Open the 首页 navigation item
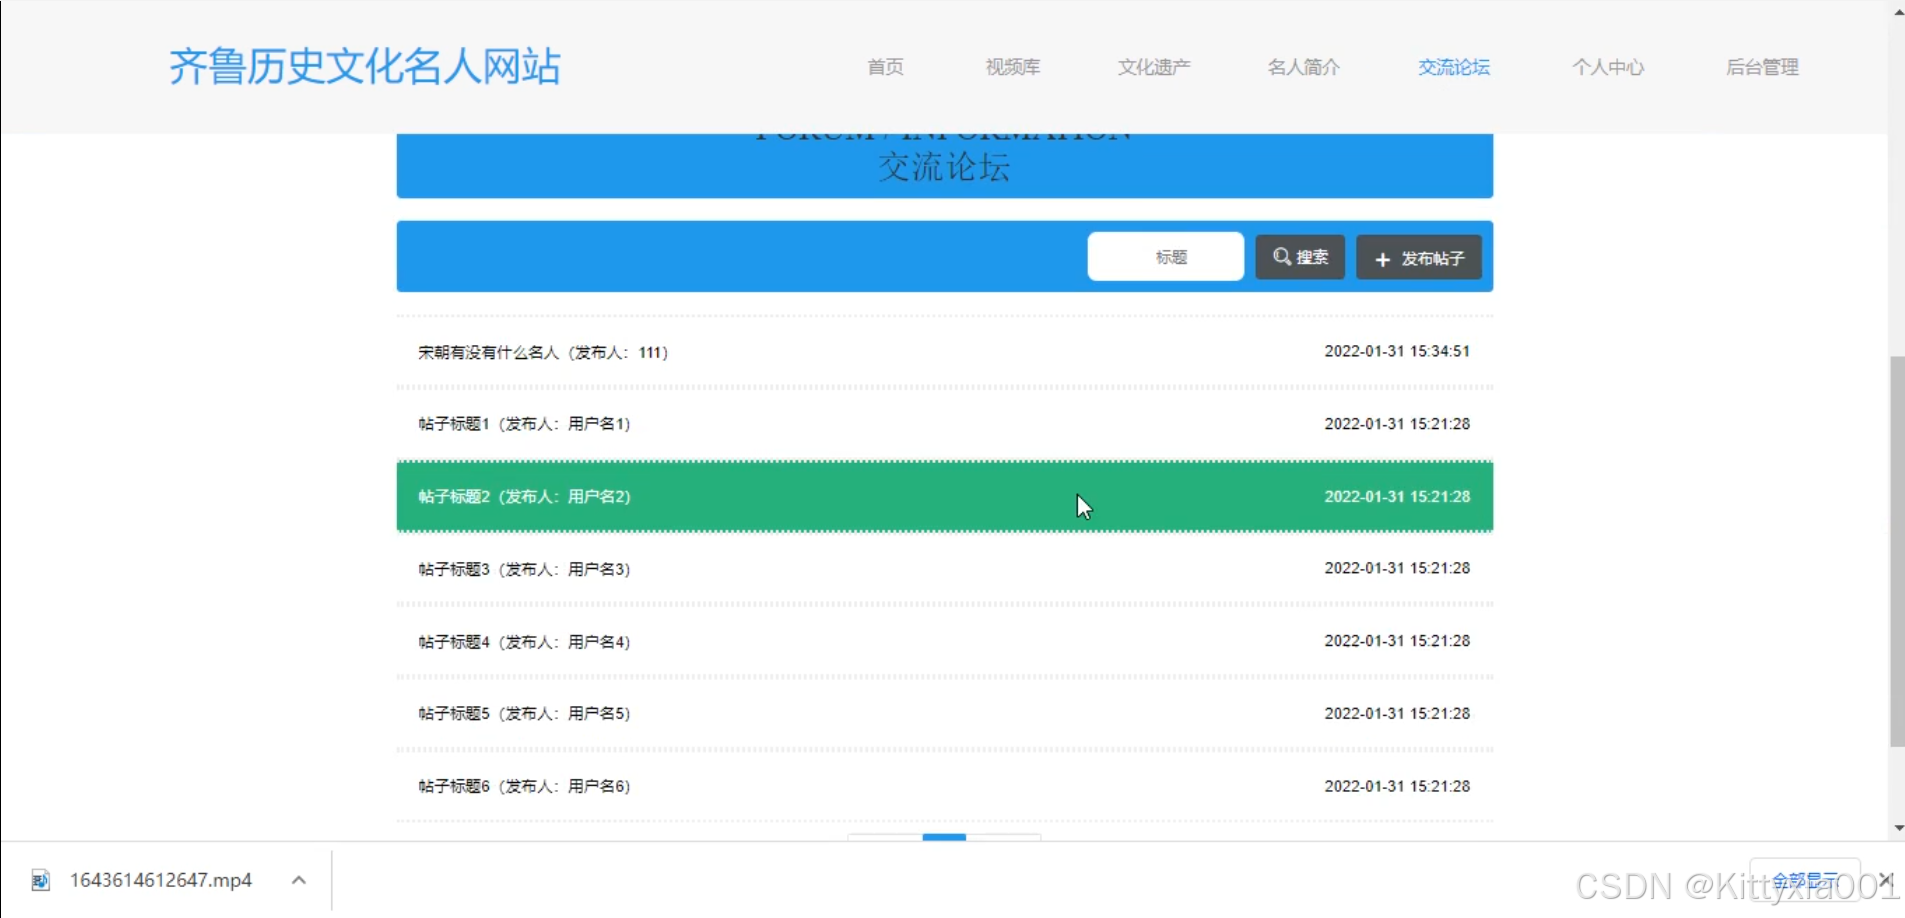 [x=885, y=67]
